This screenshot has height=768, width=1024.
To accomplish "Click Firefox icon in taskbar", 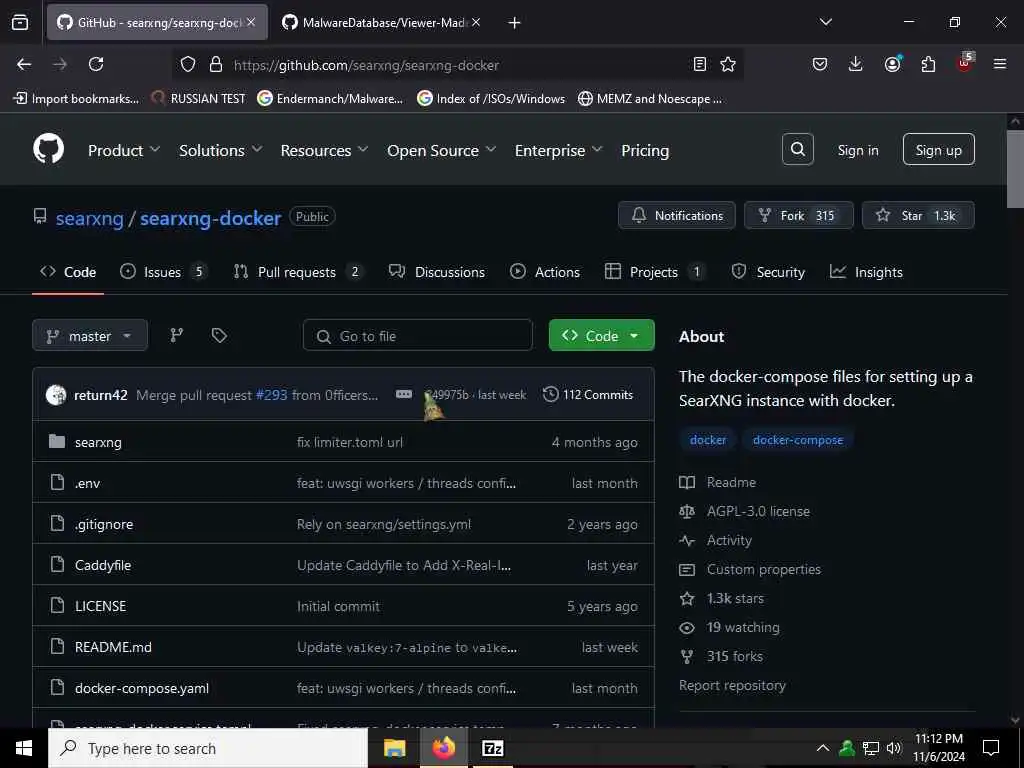I will 443,748.
